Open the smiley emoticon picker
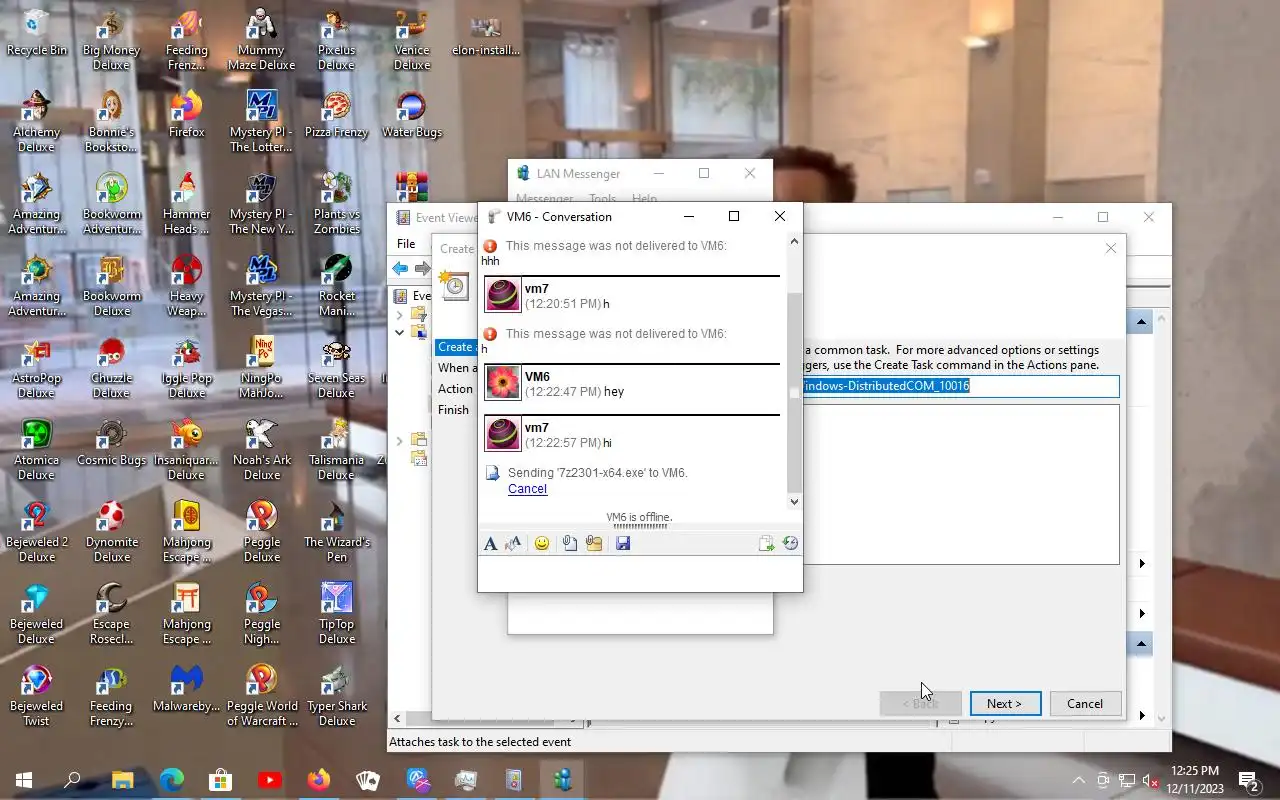Screen dimensions: 1280x800 (x=542, y=543)
